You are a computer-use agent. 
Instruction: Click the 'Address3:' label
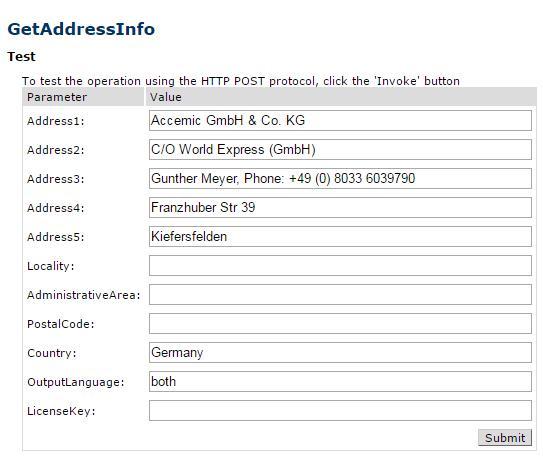[x=55, y=179]
